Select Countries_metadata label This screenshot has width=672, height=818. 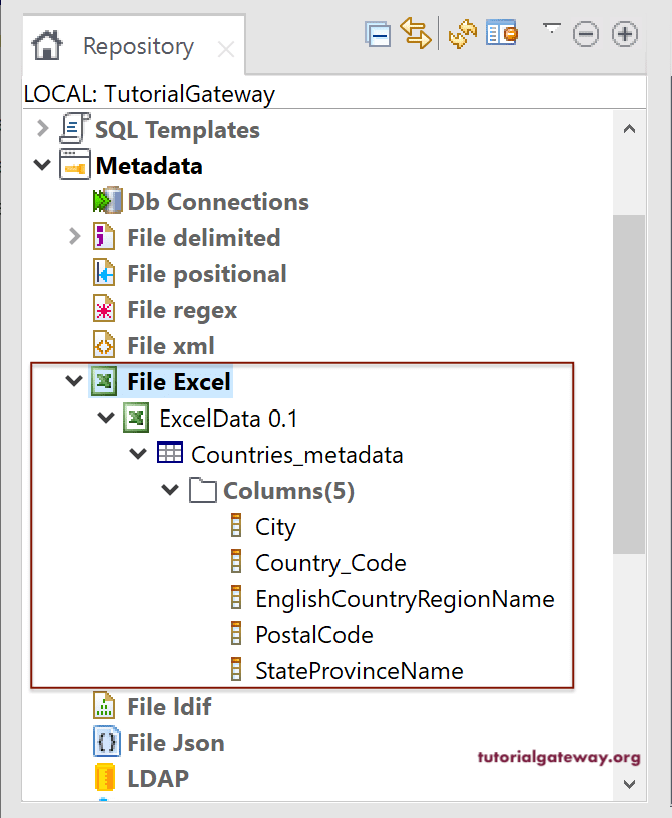coord(297,455)
